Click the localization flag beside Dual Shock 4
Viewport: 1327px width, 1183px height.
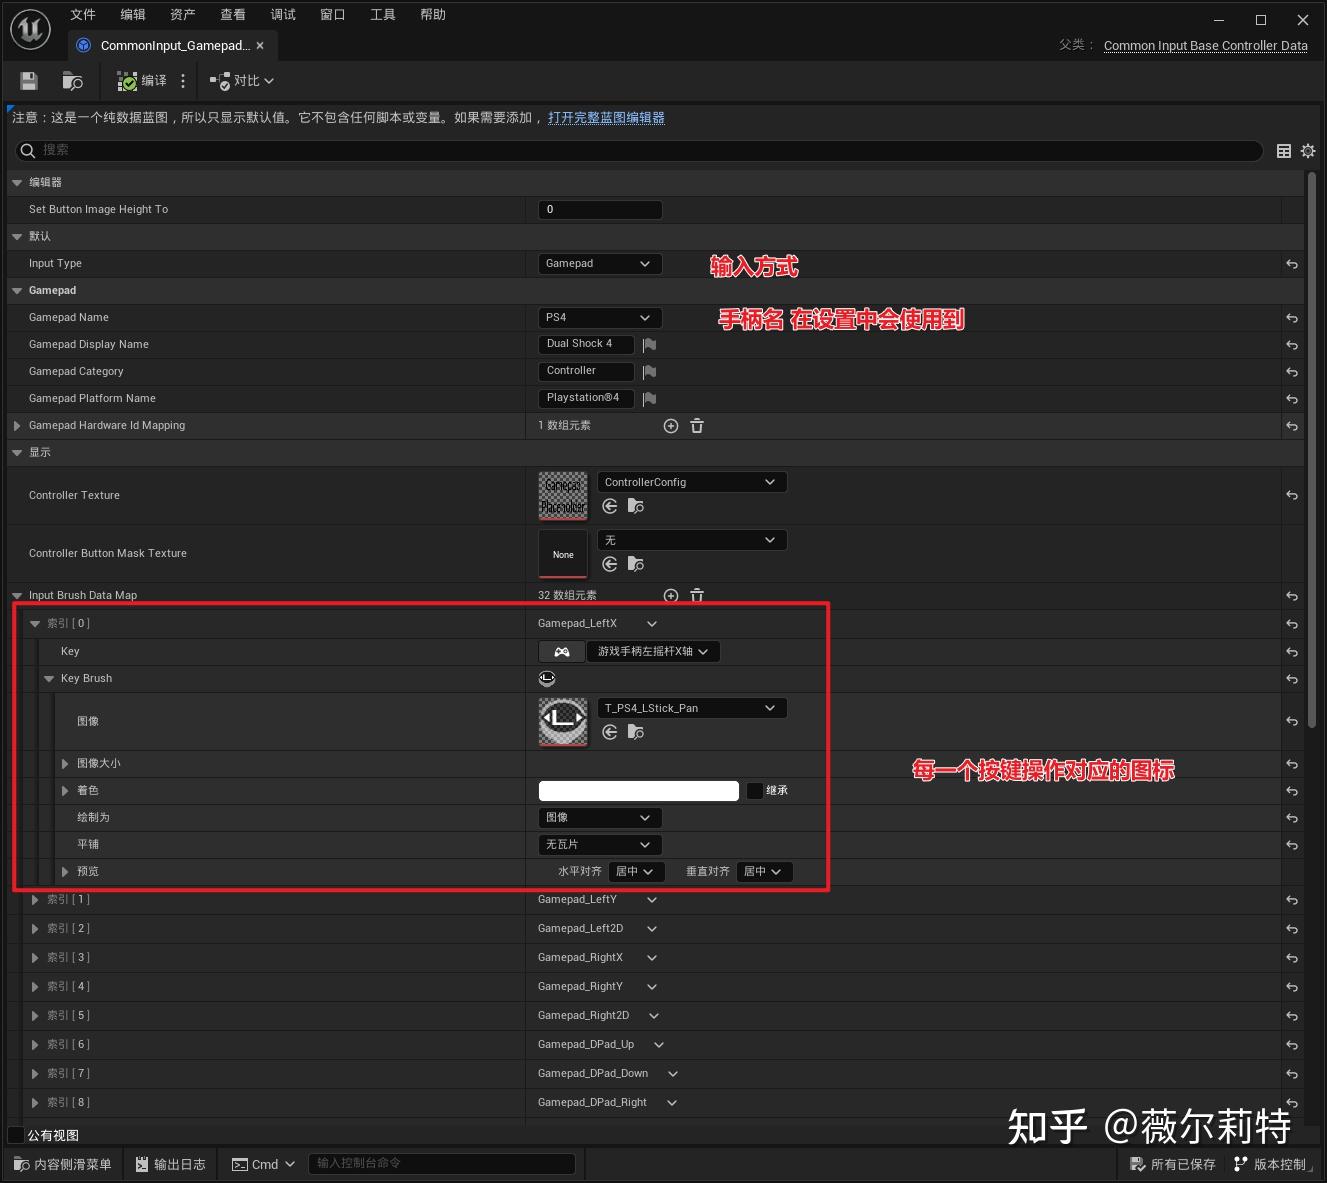649,344
